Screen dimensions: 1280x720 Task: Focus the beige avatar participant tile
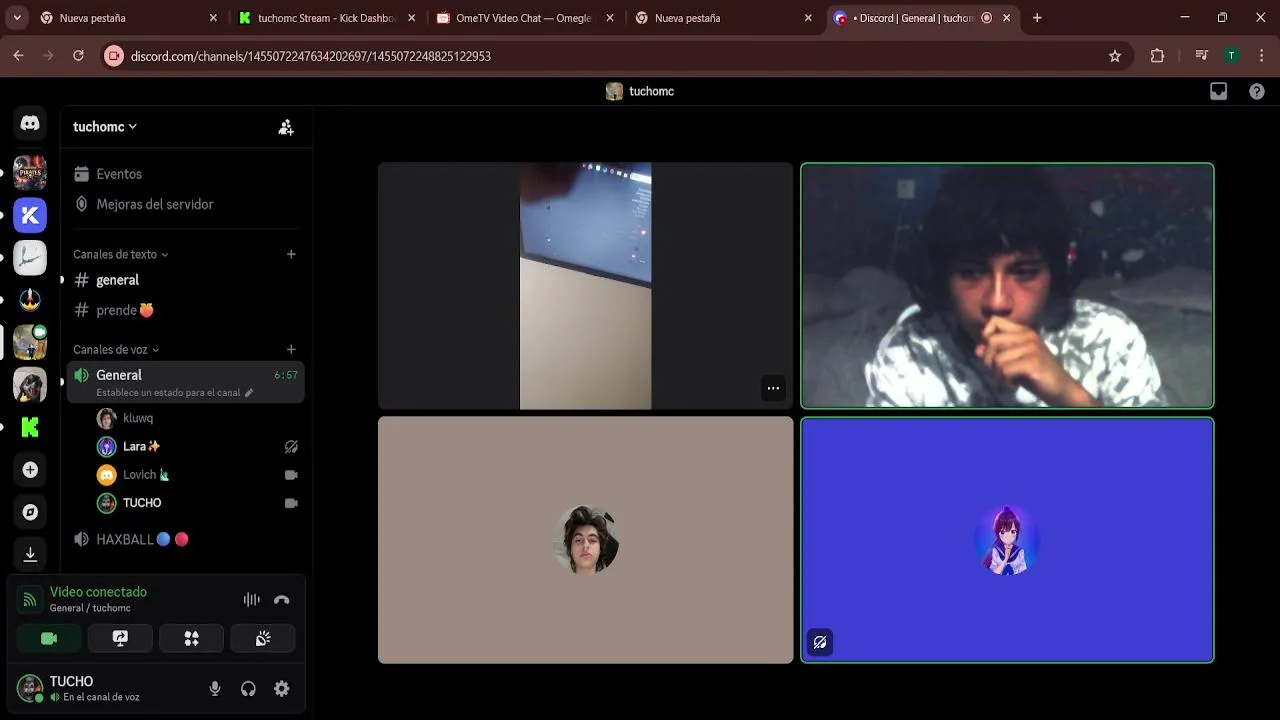point(586,540)
